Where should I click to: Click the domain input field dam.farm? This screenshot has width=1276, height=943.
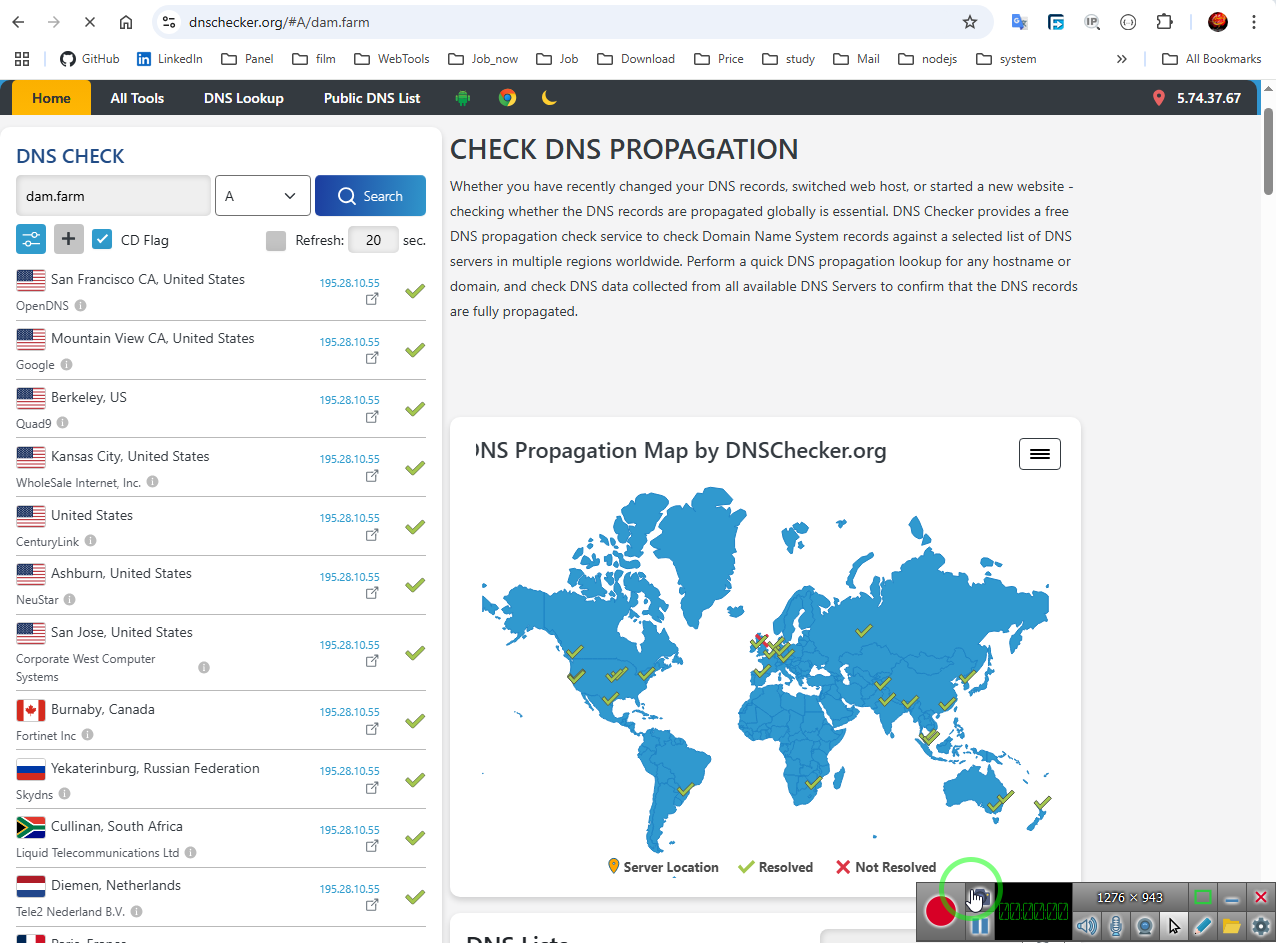coord(113,196)
